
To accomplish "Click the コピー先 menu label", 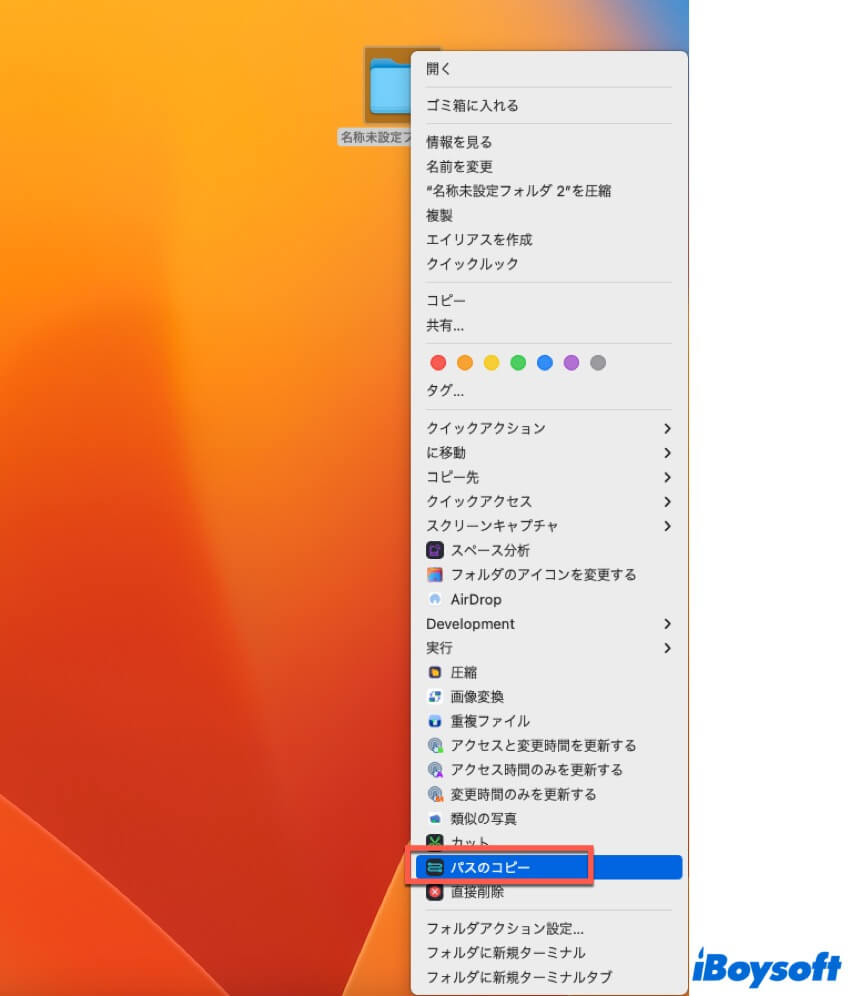I will coord(452,477).
